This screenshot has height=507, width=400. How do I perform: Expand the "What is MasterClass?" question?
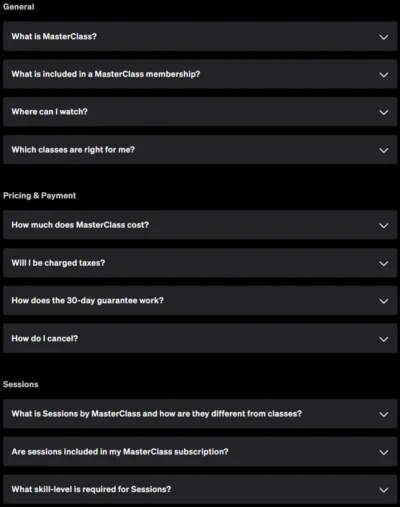[200, 36]
